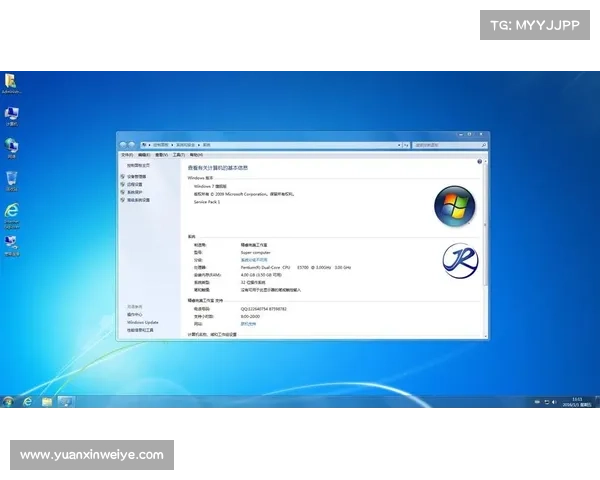Open Remote settings link in sidebar
The image size is (600, 480).
click(134, 184)
